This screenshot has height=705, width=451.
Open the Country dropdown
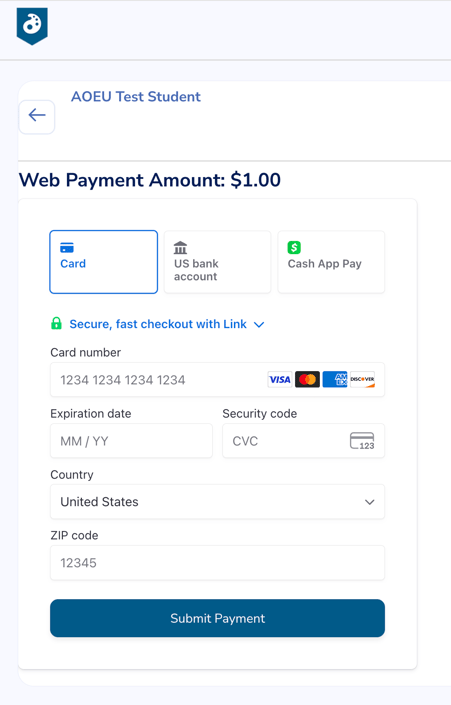pyautogui.click(x=218, y=502)
